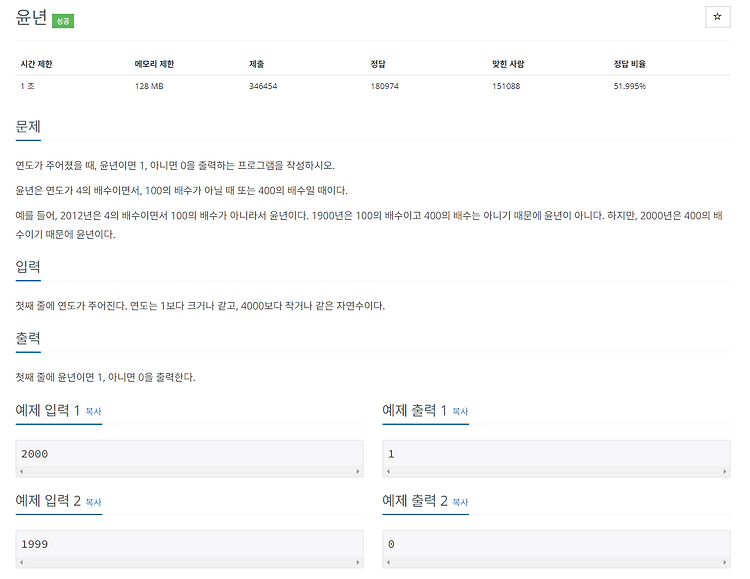Click the 입력 section heading
Screen dimensions: 750x579
pyautogui.click(x=28, y=267)
